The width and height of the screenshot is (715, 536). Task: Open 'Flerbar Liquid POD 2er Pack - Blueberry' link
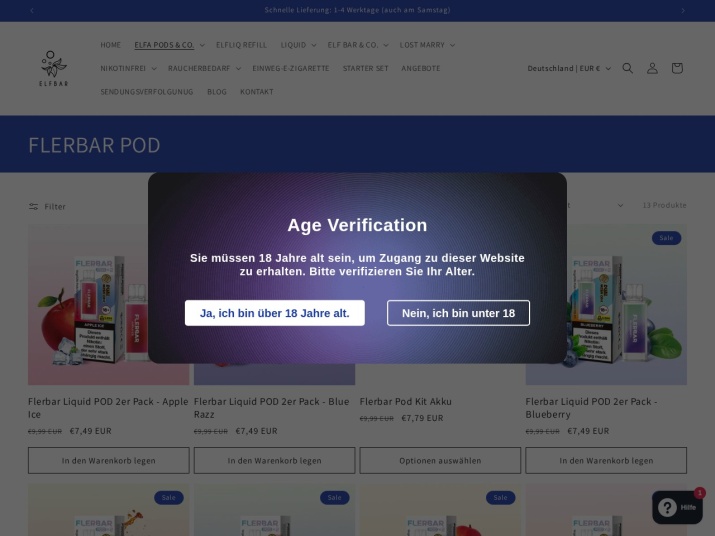(591, 408)
